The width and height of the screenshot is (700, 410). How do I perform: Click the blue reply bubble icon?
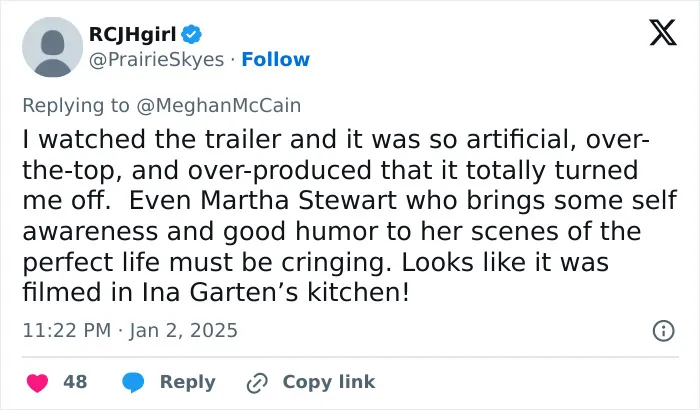(133, 383)
